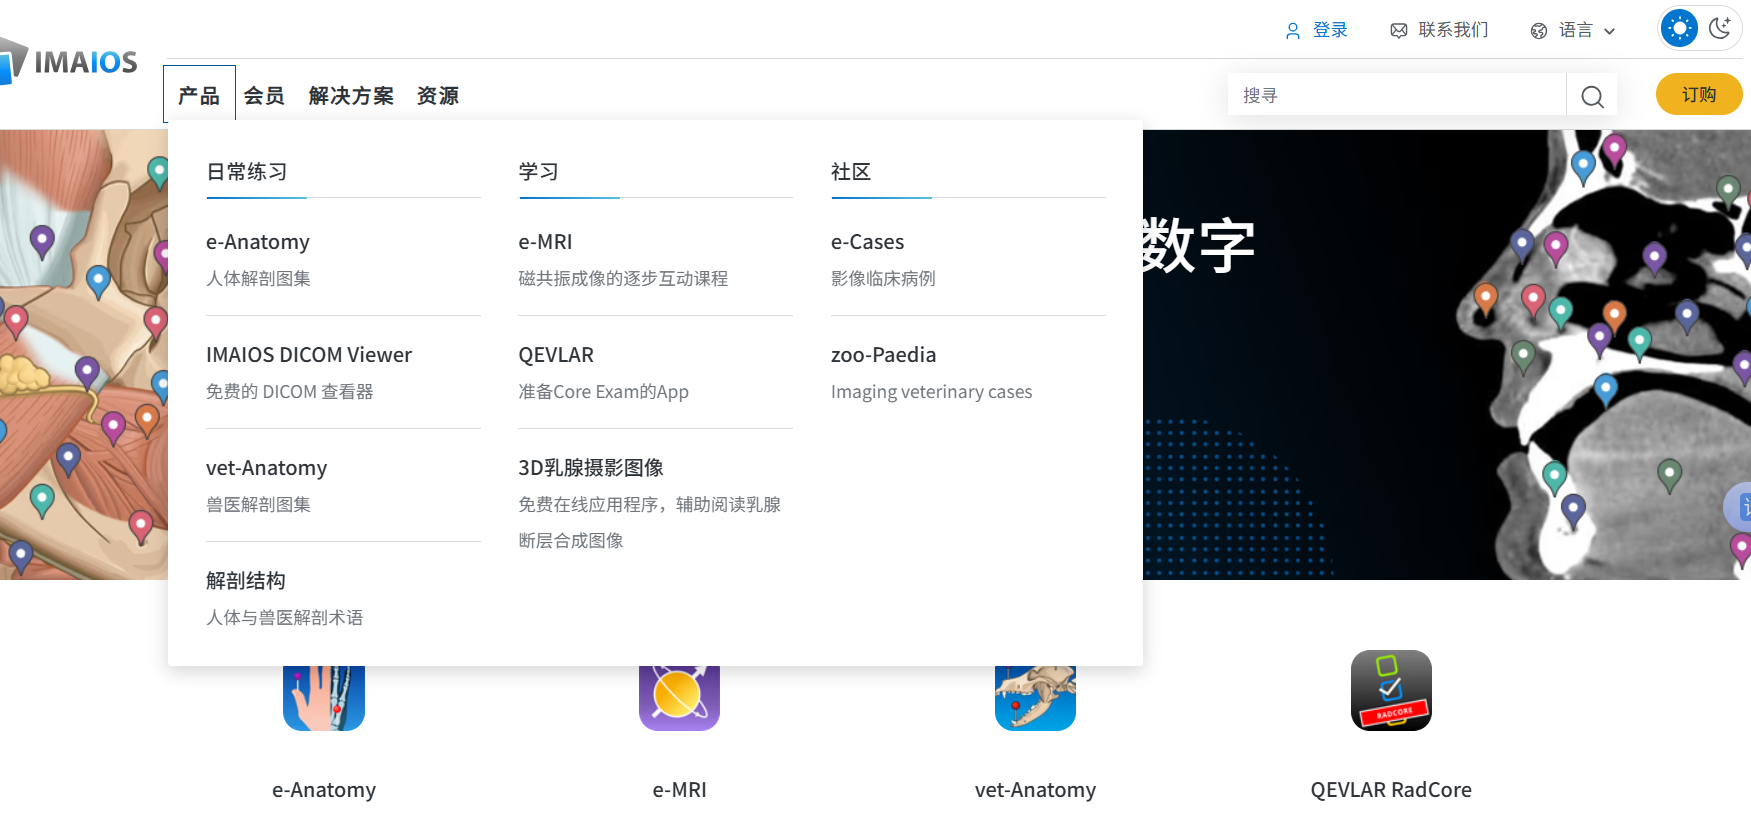Select QEVLAR menu entry
This screenshot has width=1751, height=814.
pyautogui.click(x=556, y=355)
